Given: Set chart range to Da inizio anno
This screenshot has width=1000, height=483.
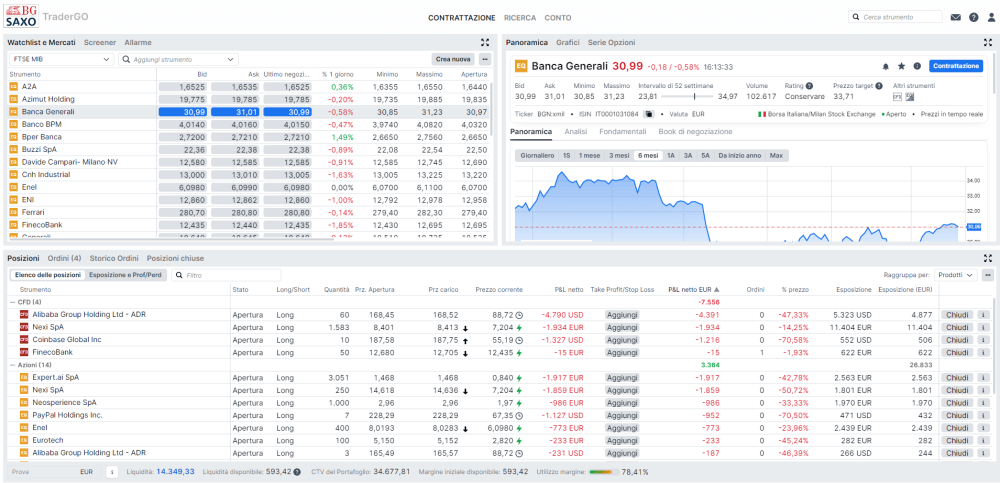Looking at the screenshot, I should click(739, 155).
